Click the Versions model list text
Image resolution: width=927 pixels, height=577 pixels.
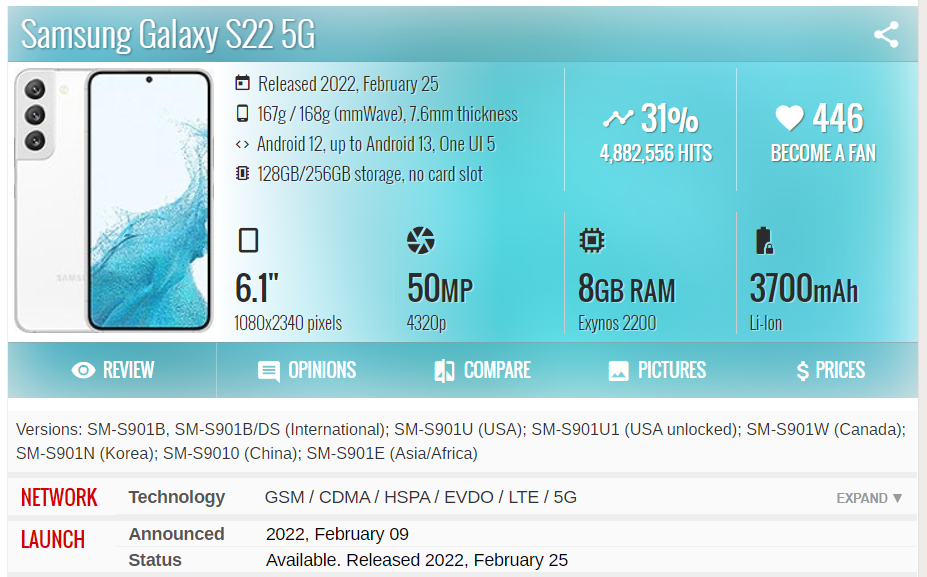point(461,441)
